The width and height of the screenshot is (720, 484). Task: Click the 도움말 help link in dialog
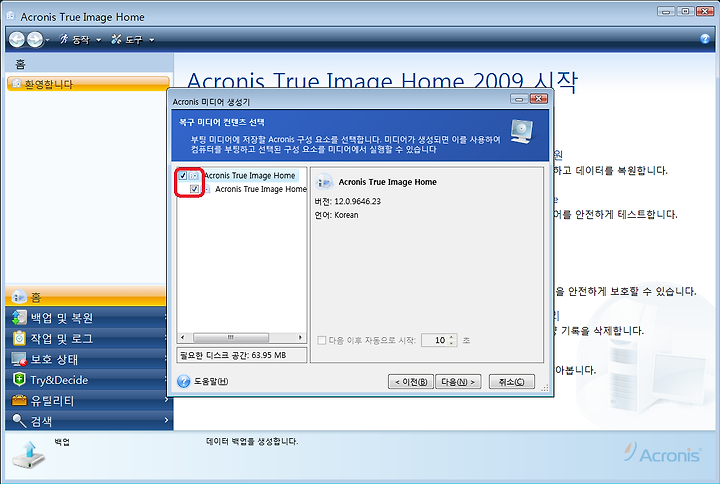click(211, 382)
